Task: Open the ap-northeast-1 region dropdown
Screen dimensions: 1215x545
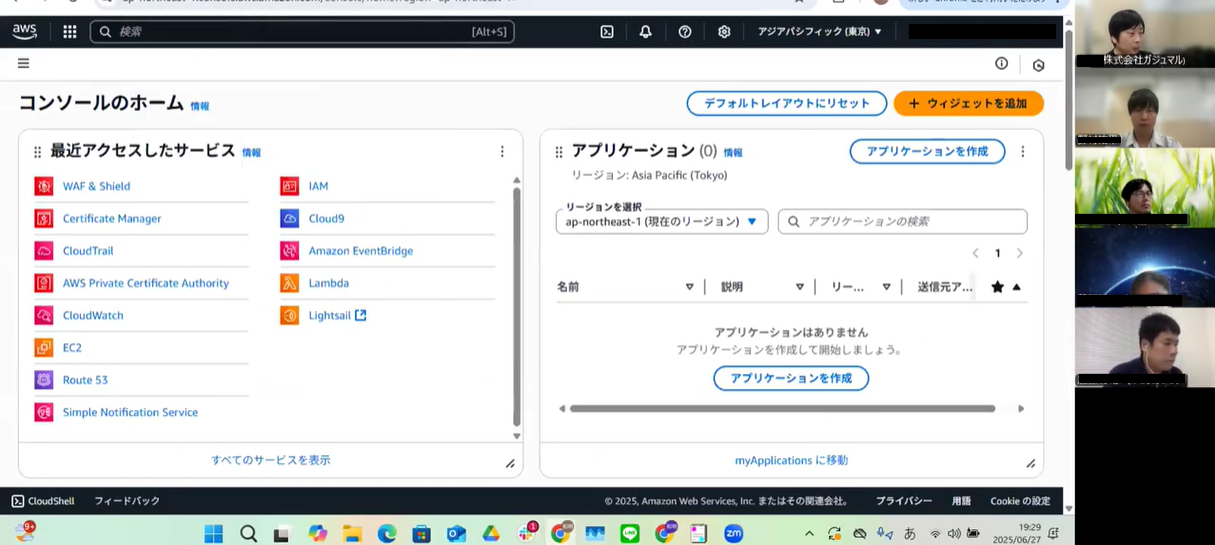Action: pos(662,221)
